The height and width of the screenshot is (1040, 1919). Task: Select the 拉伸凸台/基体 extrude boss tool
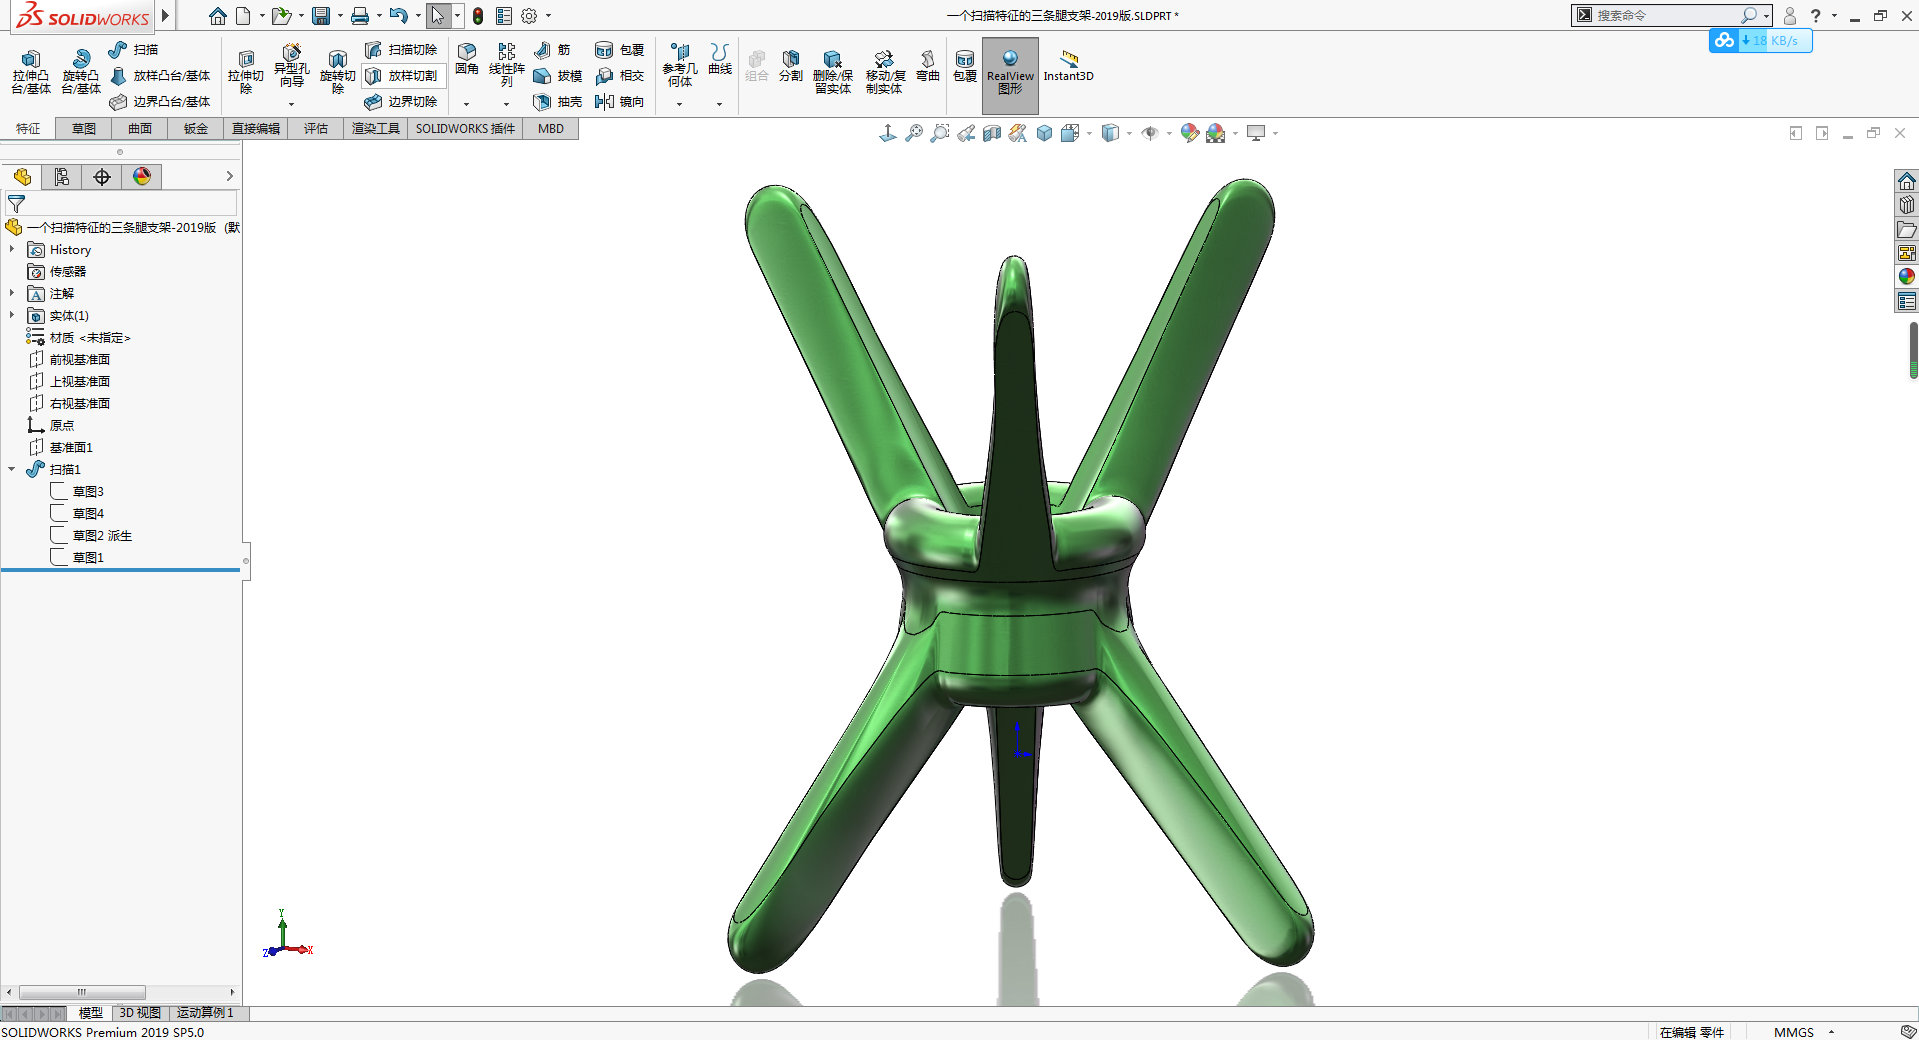(x=31, y=71)
